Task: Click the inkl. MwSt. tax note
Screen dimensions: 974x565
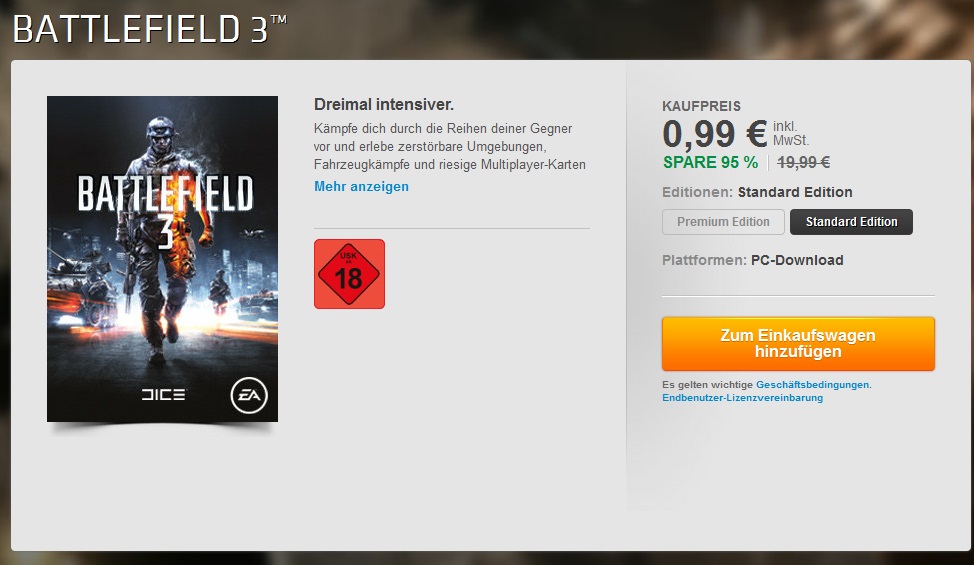Action: click(791, 133)
